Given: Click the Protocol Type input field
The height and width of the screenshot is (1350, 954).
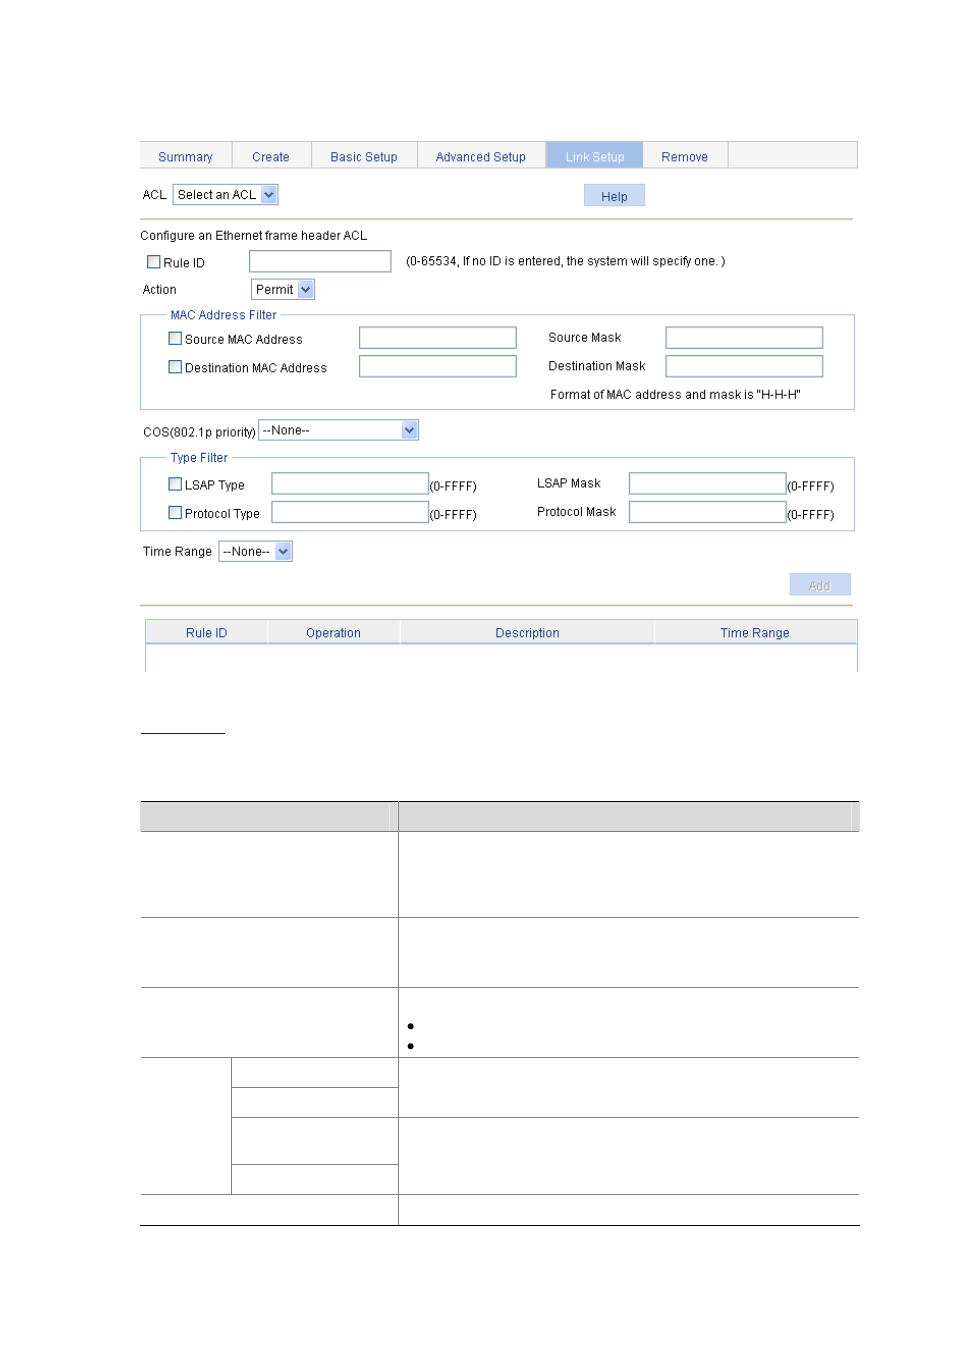Looking at the screenshot, I should (x=350, y=512).
